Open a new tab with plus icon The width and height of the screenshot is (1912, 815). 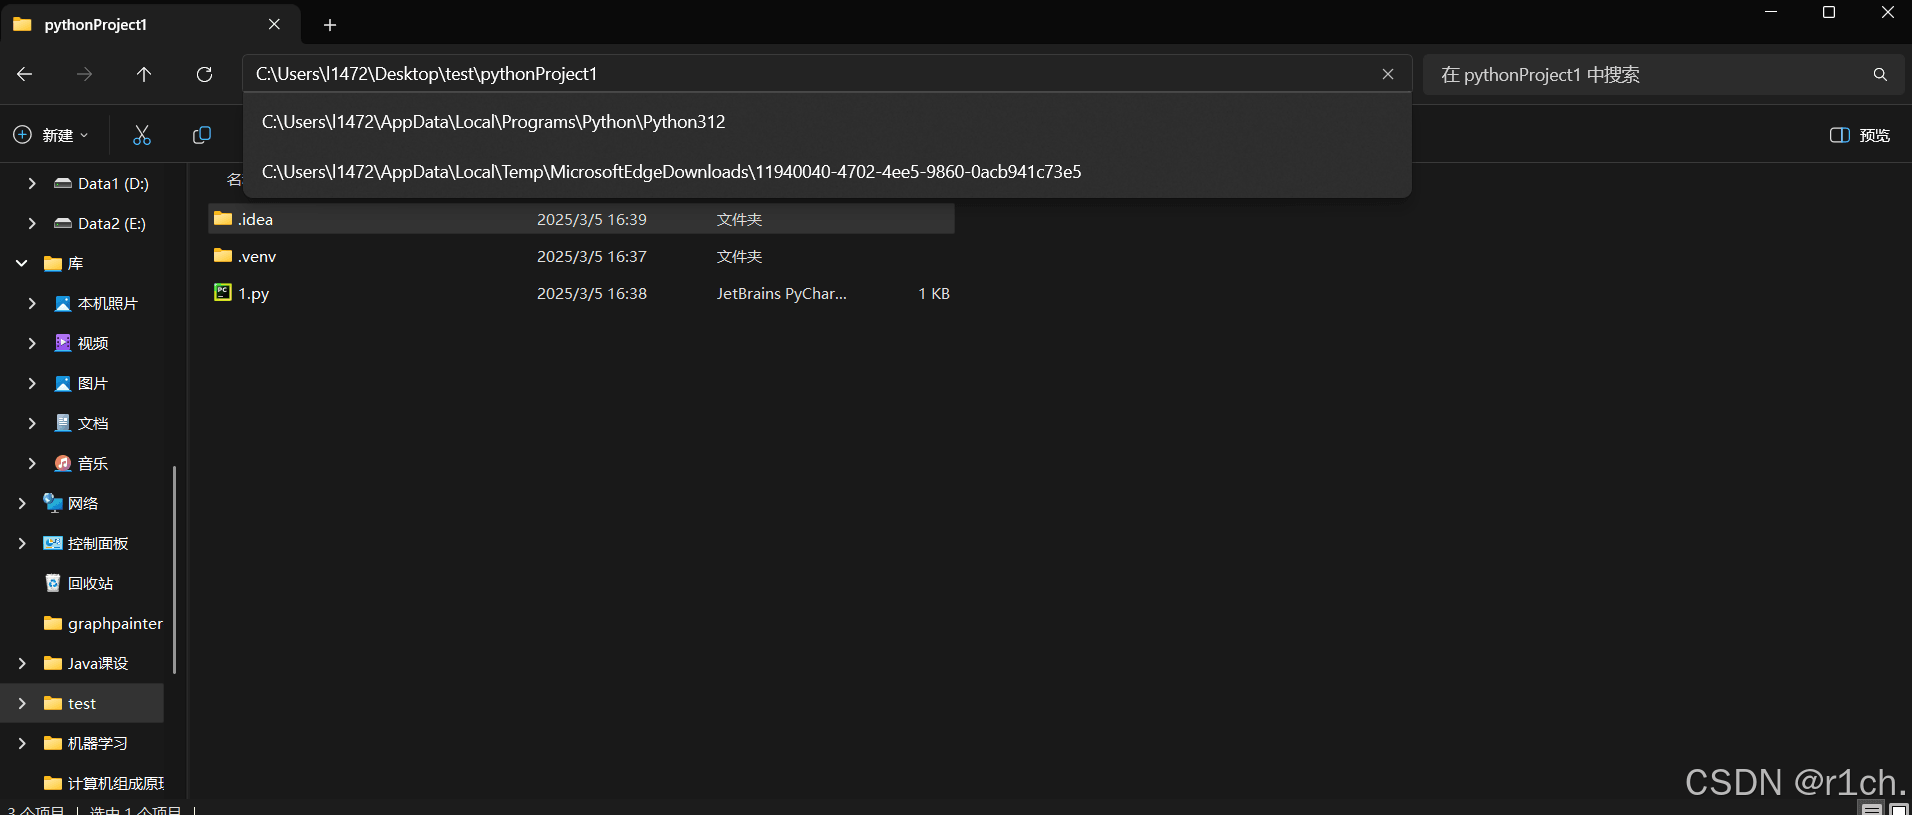click(330, 25)
